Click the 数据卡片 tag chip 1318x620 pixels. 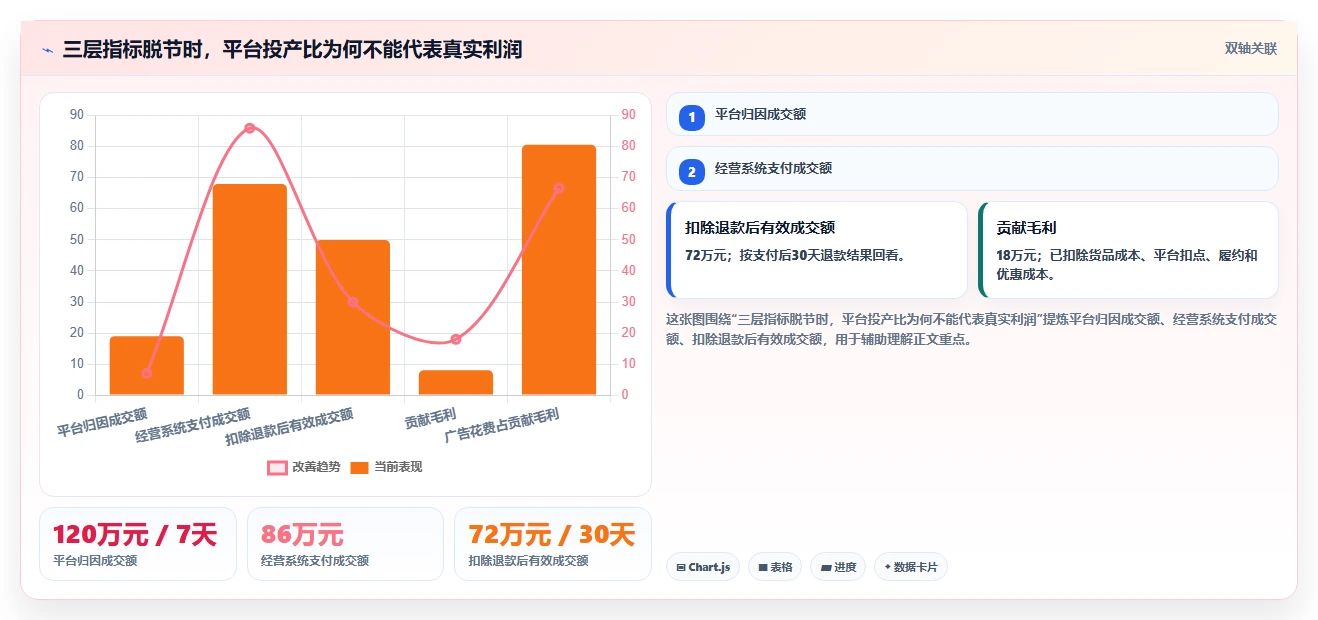[x=910, y=567]
